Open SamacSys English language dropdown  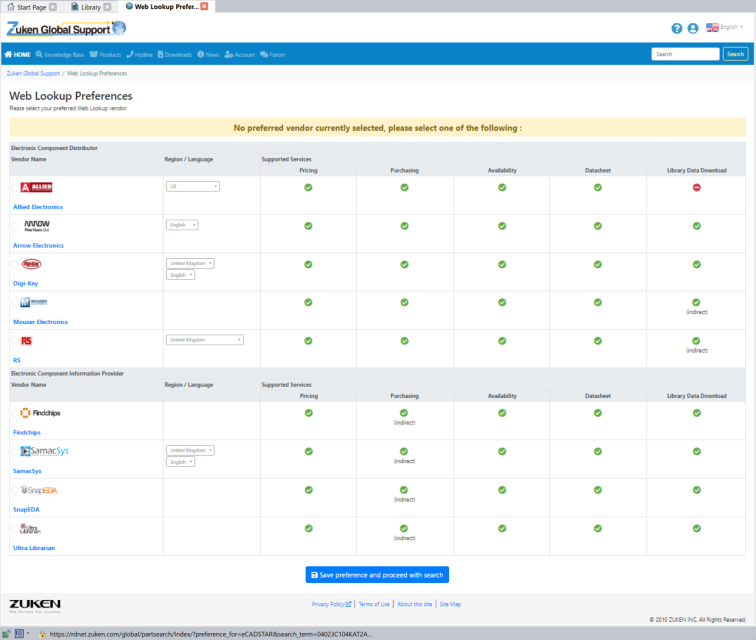coord(181,462)
